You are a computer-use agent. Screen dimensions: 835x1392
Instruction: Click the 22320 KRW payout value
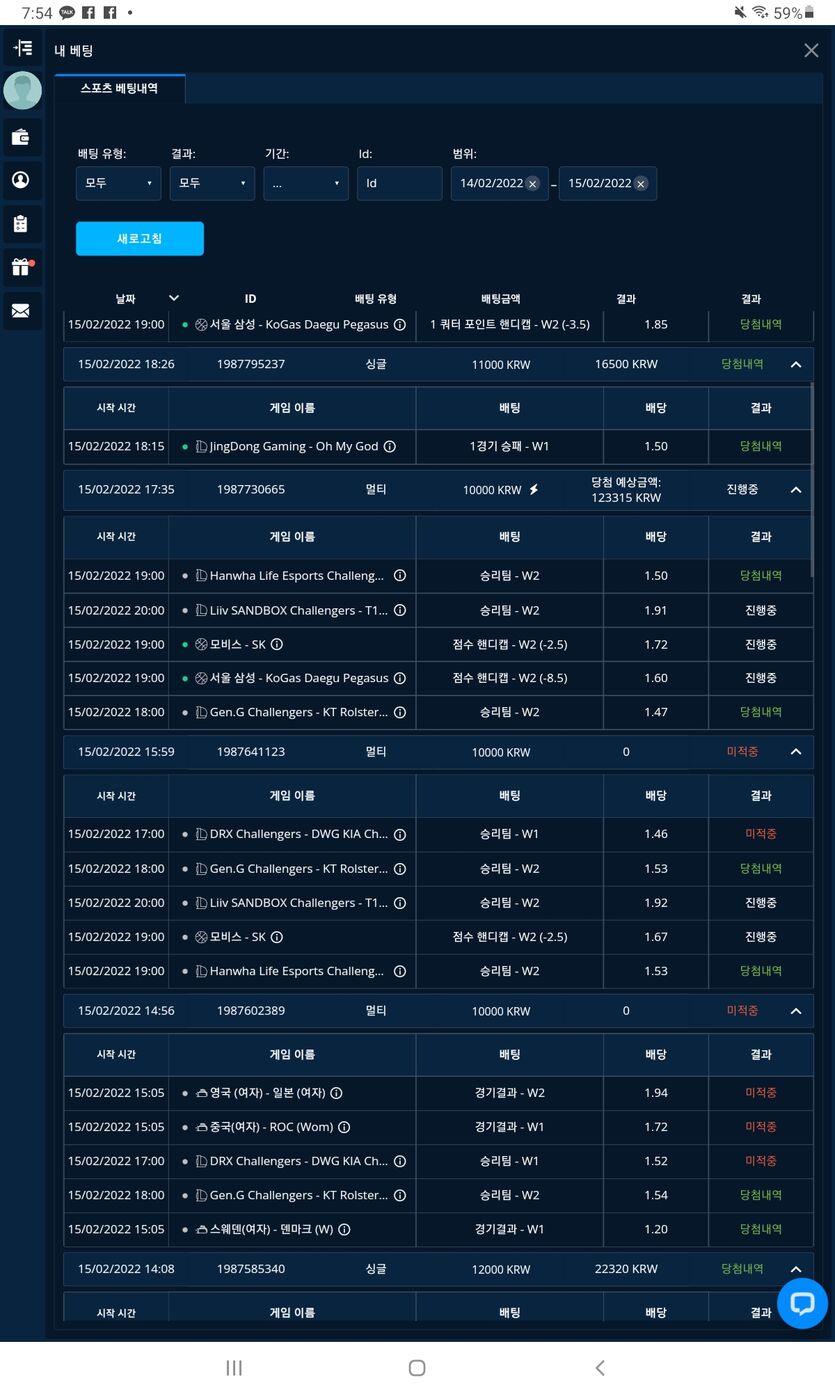pos(626,1269)
